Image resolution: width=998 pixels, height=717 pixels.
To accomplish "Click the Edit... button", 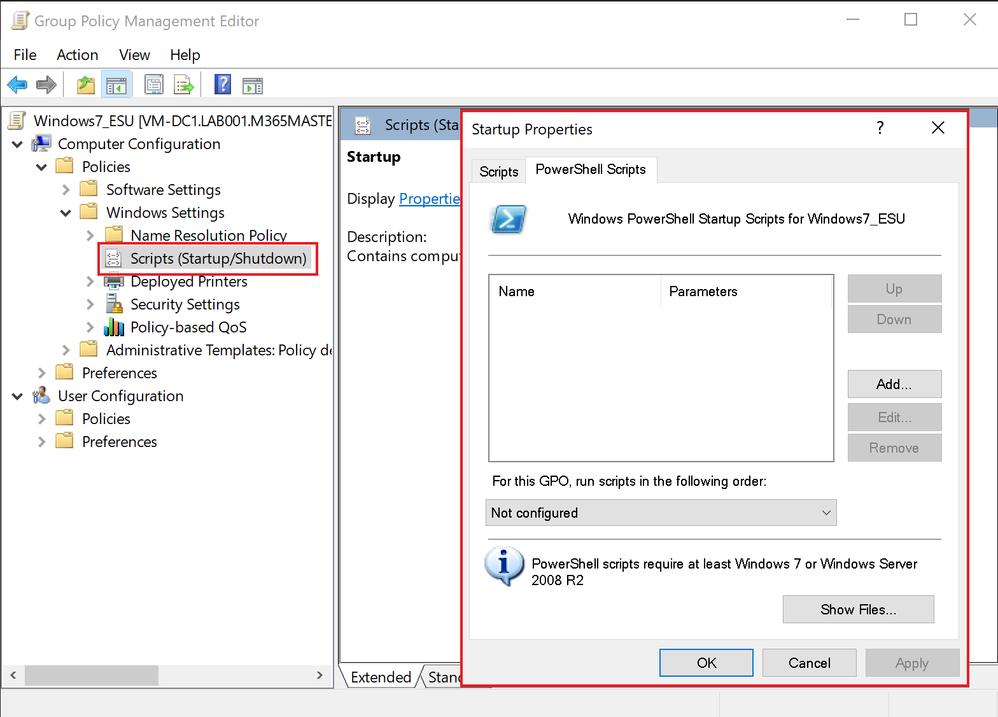I will pyautogui.click(x=894, y=417).
